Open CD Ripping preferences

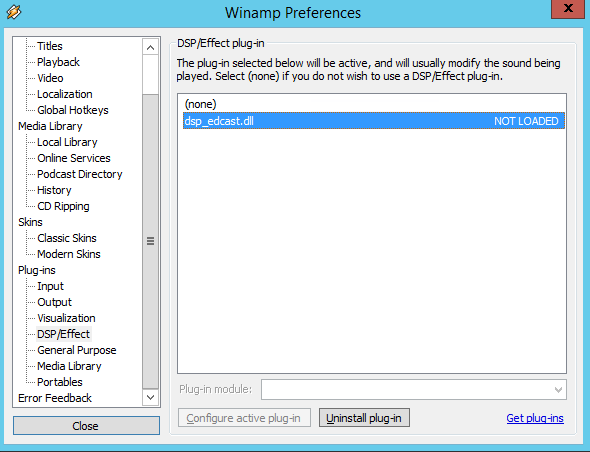click(63, 206)
